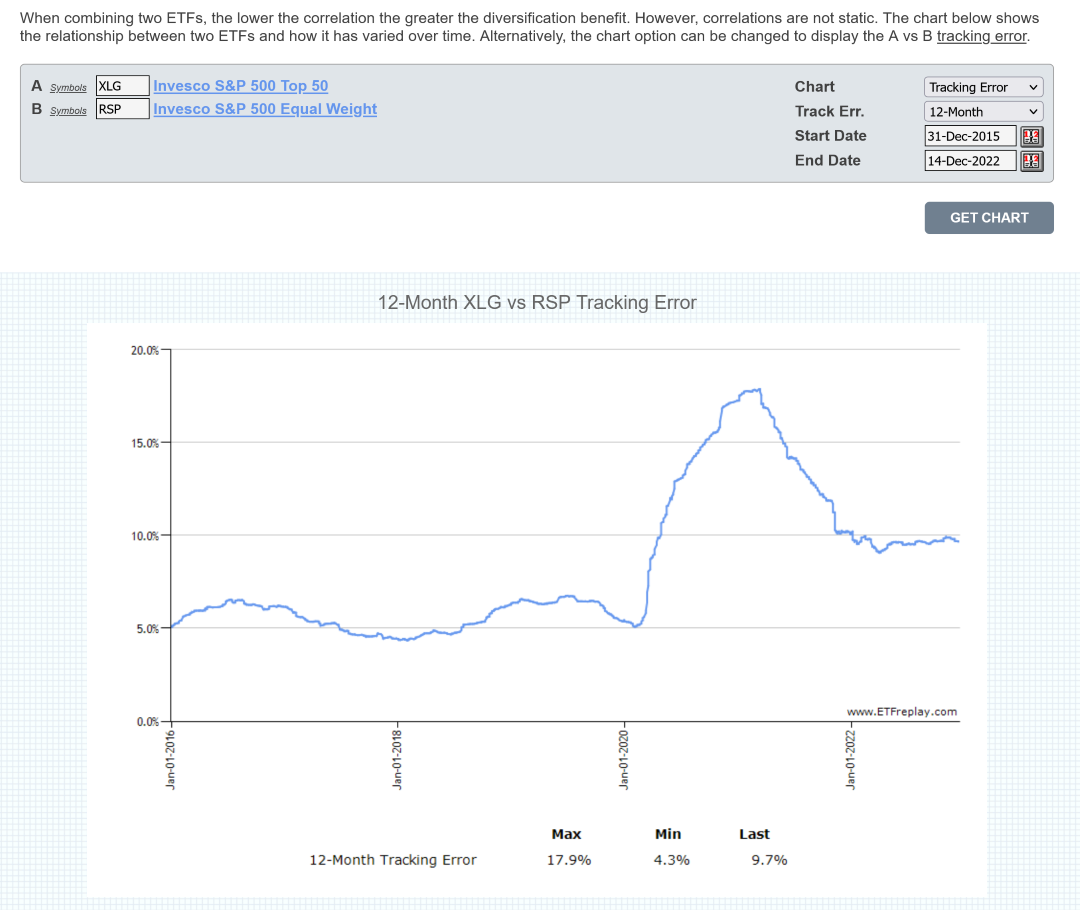This screenshot has width=1080, height=910.
Task: Click the Start Date label
Action: [830, 136]
